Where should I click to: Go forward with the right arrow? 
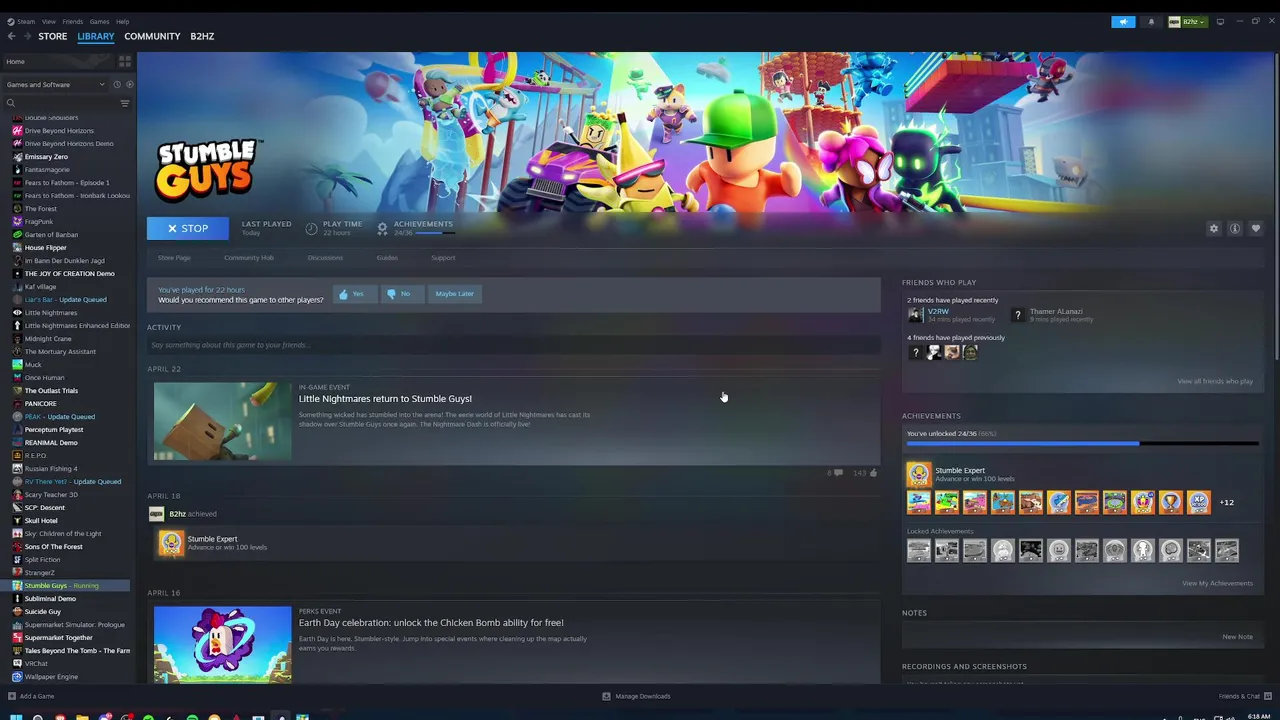pos(26,36)
